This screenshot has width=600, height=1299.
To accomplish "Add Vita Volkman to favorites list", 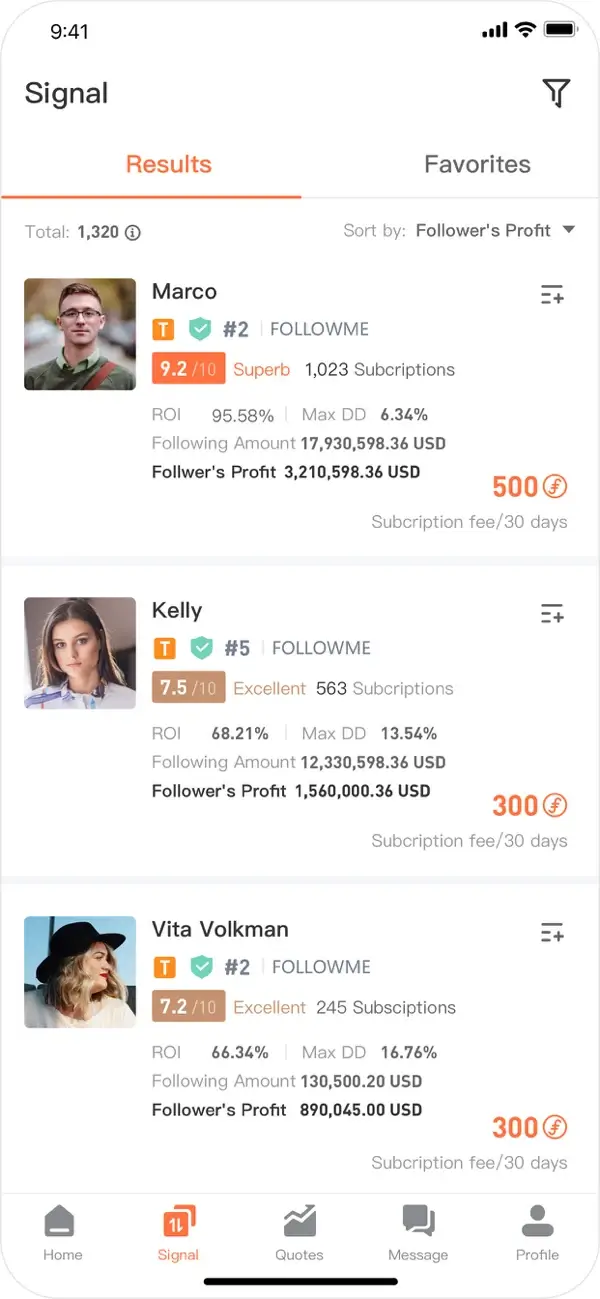I will coord(552,933).
